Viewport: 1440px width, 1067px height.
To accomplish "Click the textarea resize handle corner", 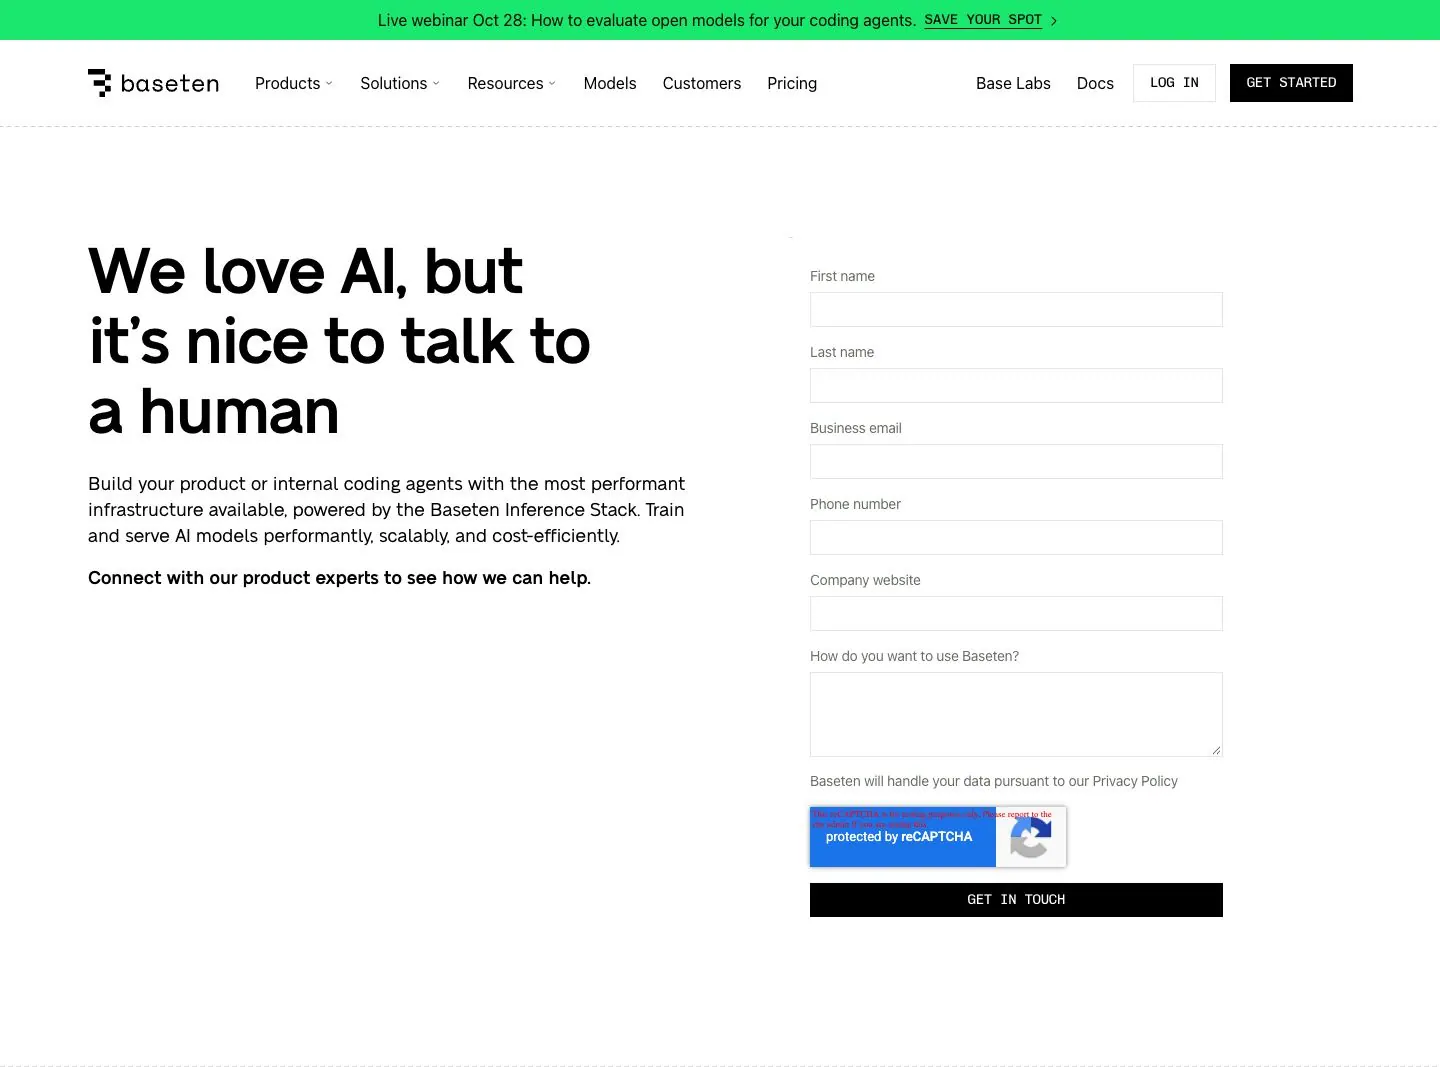I will pyautogui.click(x=1216, y=750).
